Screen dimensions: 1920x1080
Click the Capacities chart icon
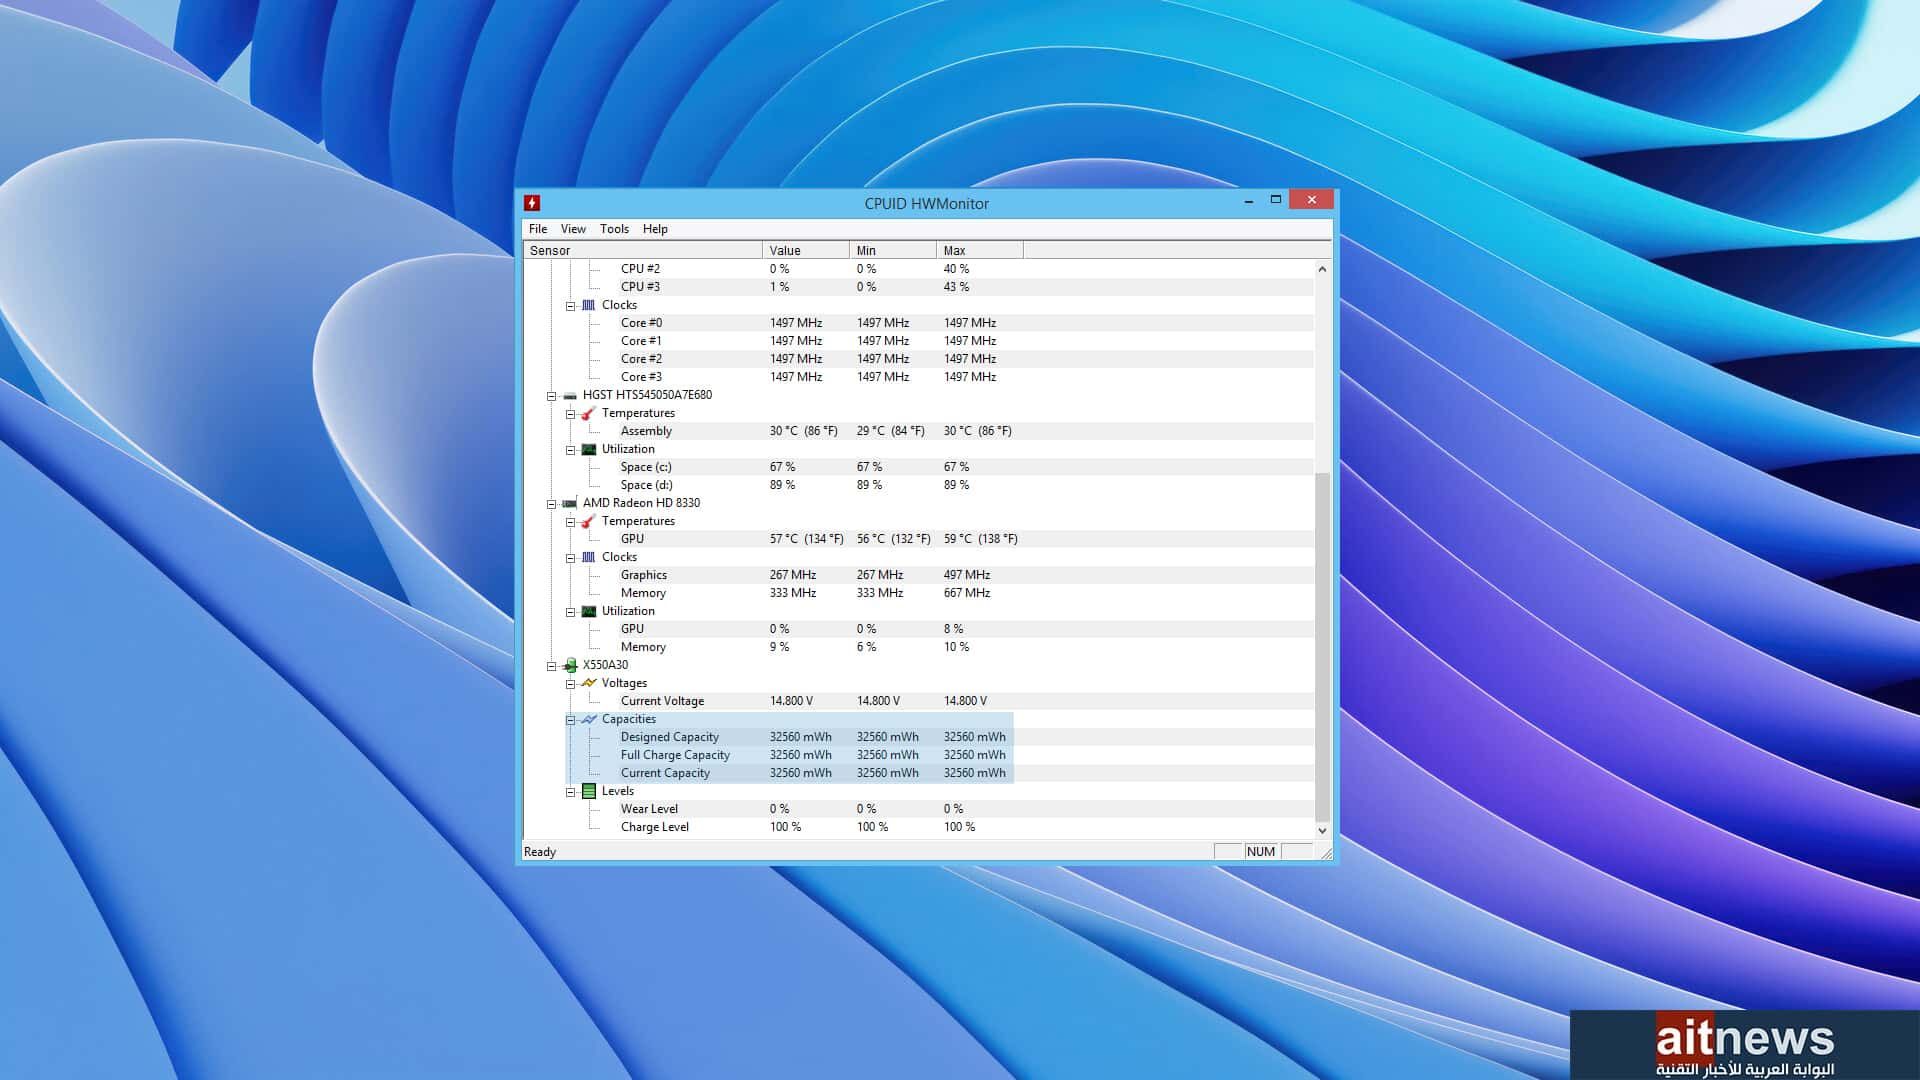[589, 719]
